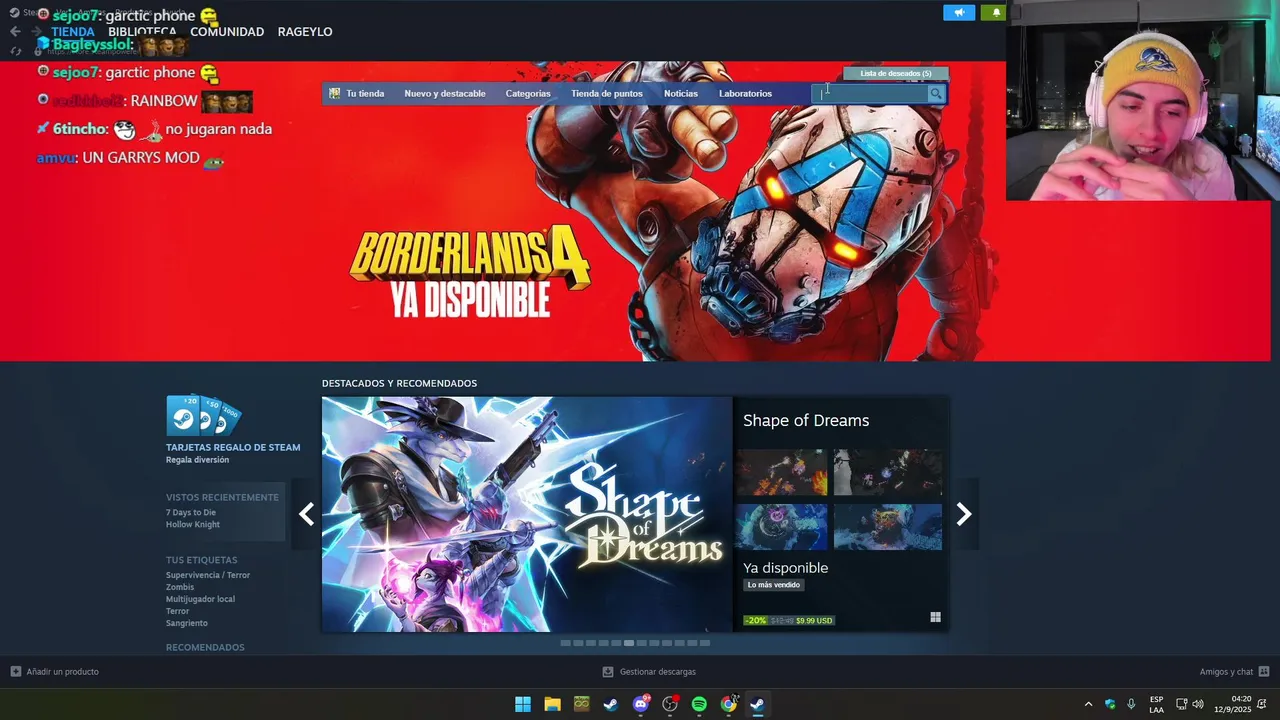Open the taskbar clock showing 04:20

click(1233, 704)
